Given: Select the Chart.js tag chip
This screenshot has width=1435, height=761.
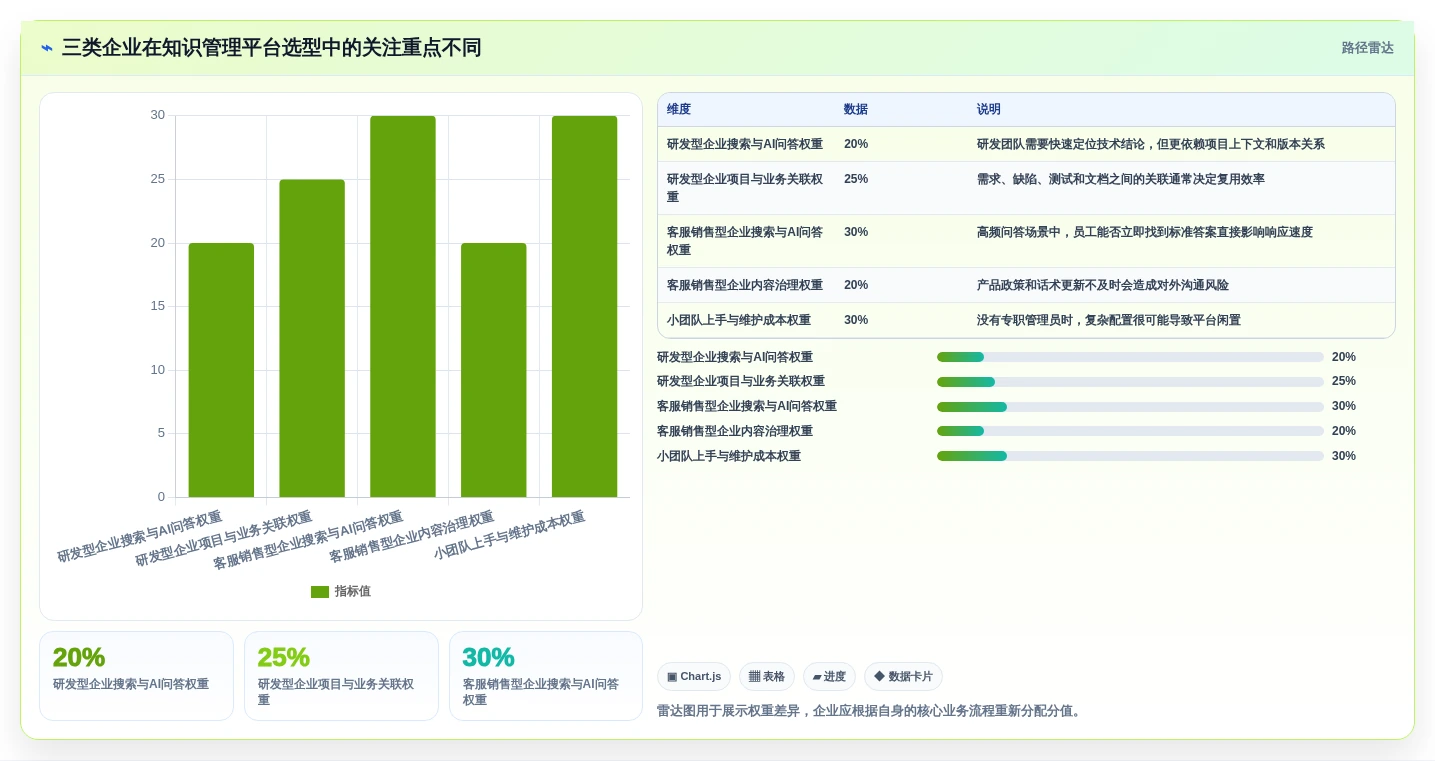Looking at the screenshot, I should pyautogui.click(x=694, y=677).
